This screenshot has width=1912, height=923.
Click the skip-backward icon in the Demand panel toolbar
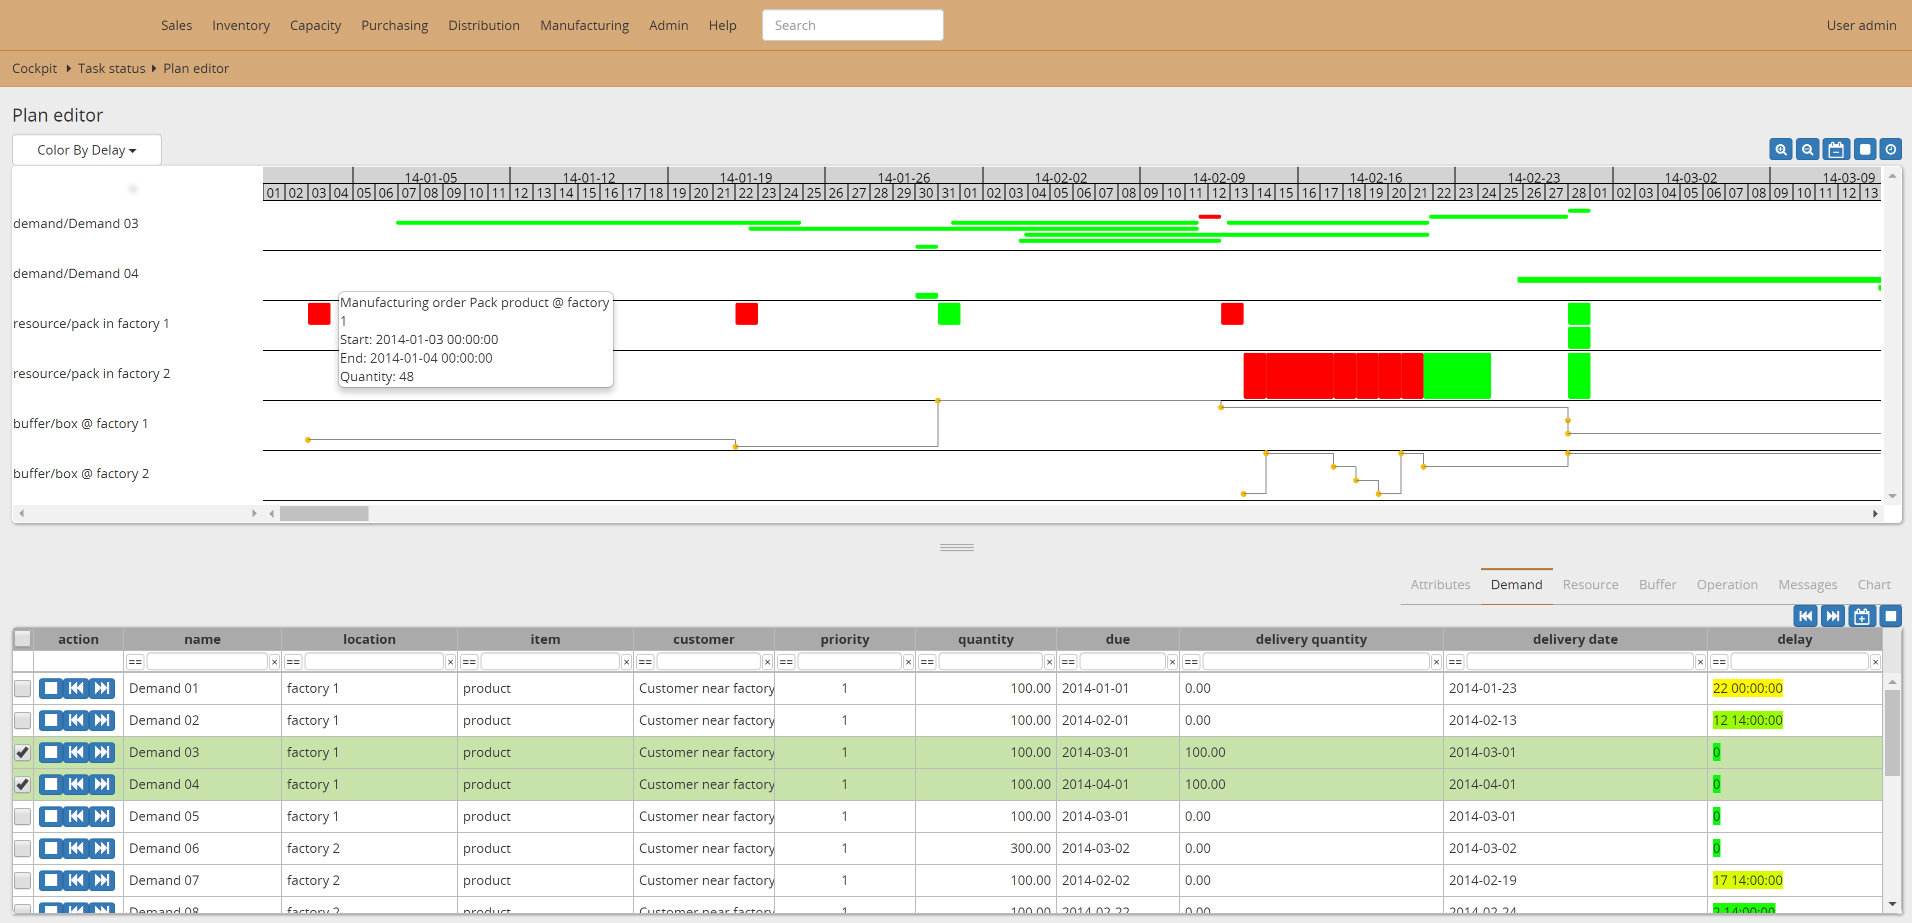tap(1804, 616)
